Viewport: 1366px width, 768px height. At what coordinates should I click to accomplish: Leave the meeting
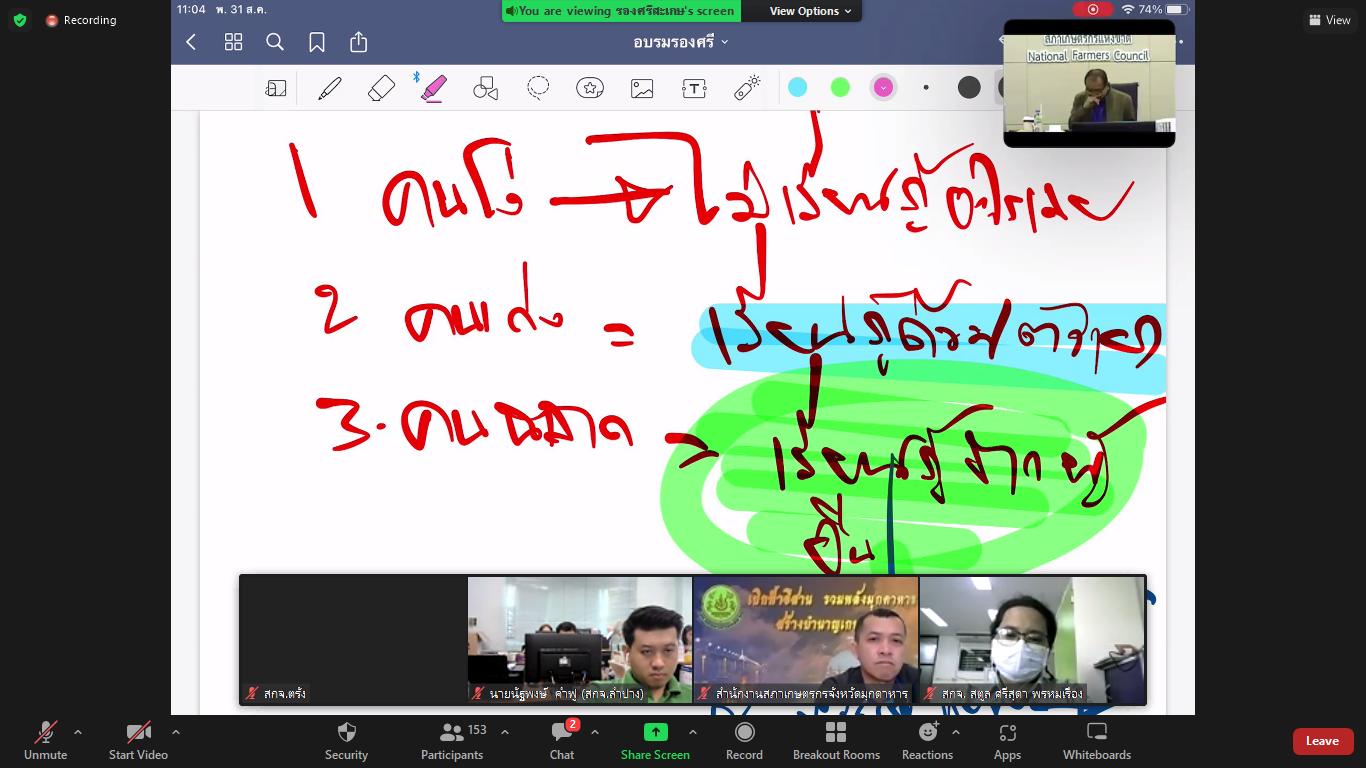(x=1323, y=741)
